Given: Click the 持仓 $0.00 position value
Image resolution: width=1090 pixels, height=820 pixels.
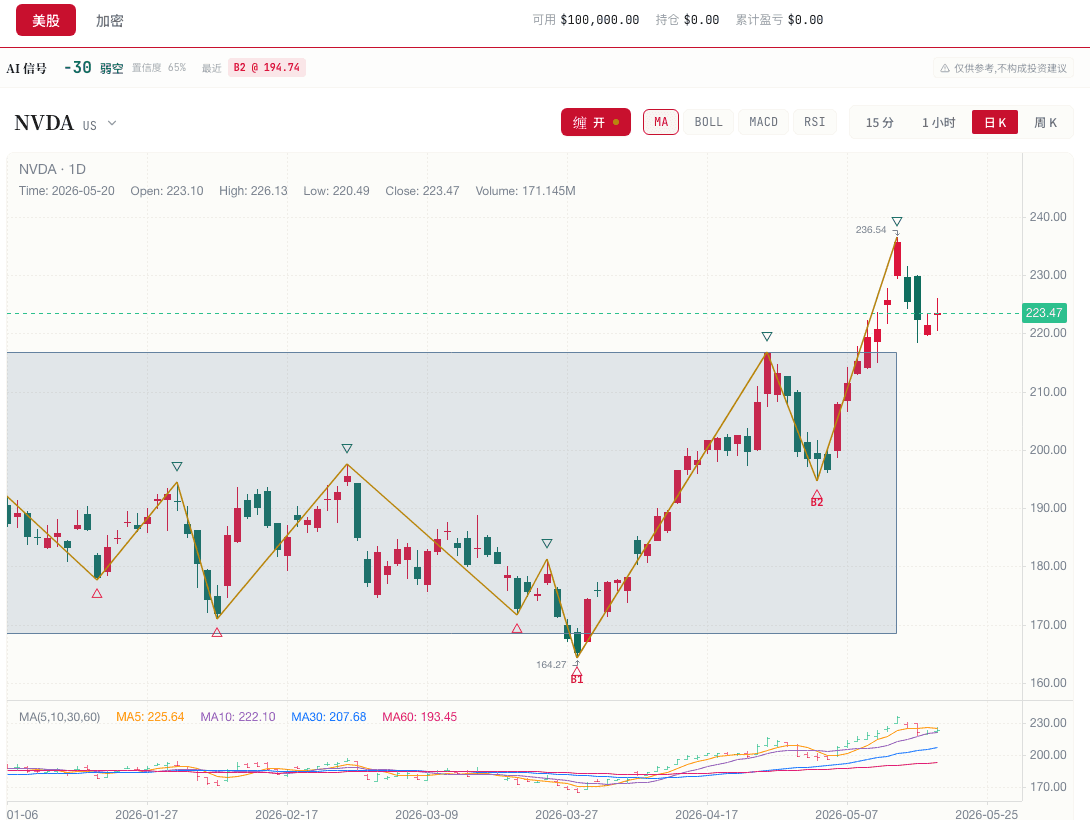Looking at the screenshot, I should [688, 20].
